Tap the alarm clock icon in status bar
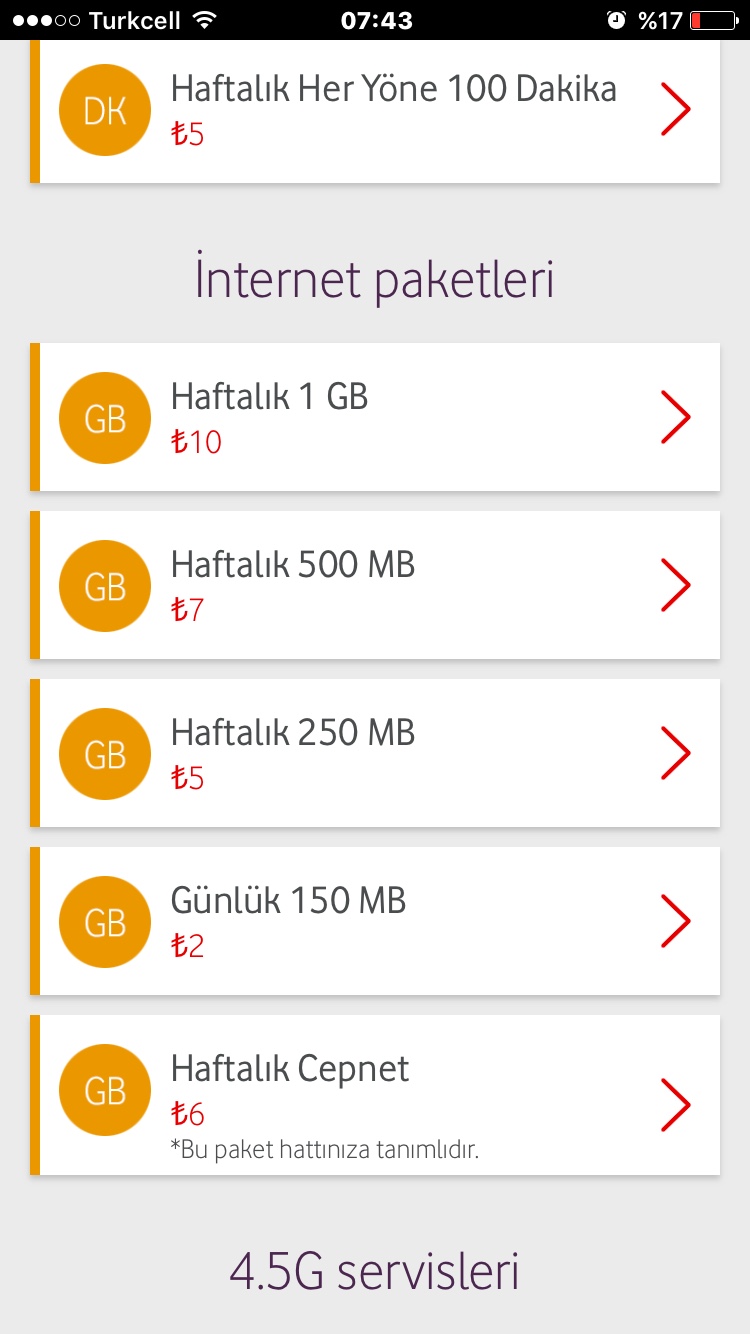750x1334 pixels. (x=617, y=20)
